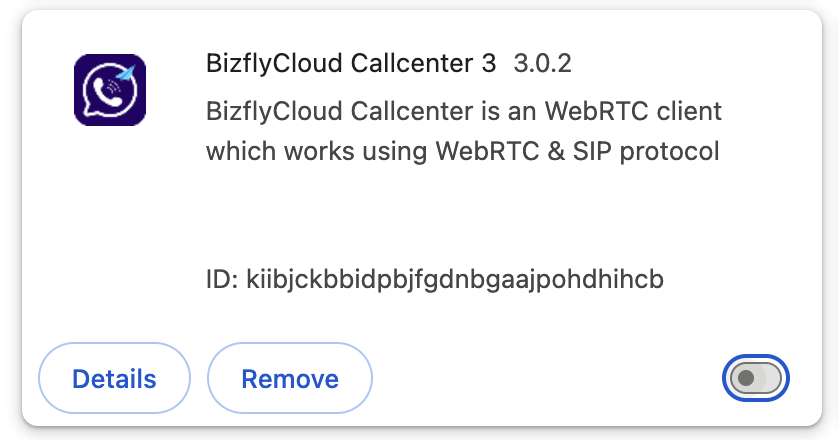Click the BizflyCloud Callcenter extension icon

point(110,90)
